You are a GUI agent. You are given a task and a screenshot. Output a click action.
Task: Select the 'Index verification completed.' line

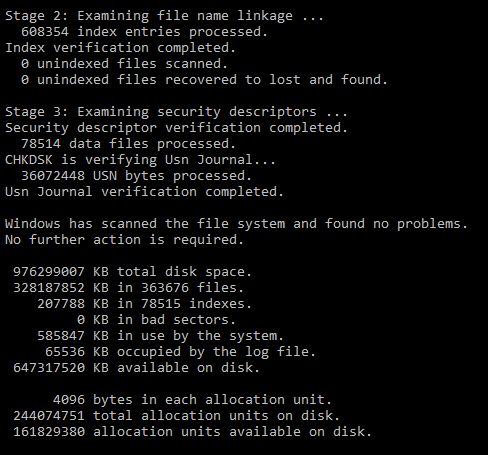tap(121, 48)
